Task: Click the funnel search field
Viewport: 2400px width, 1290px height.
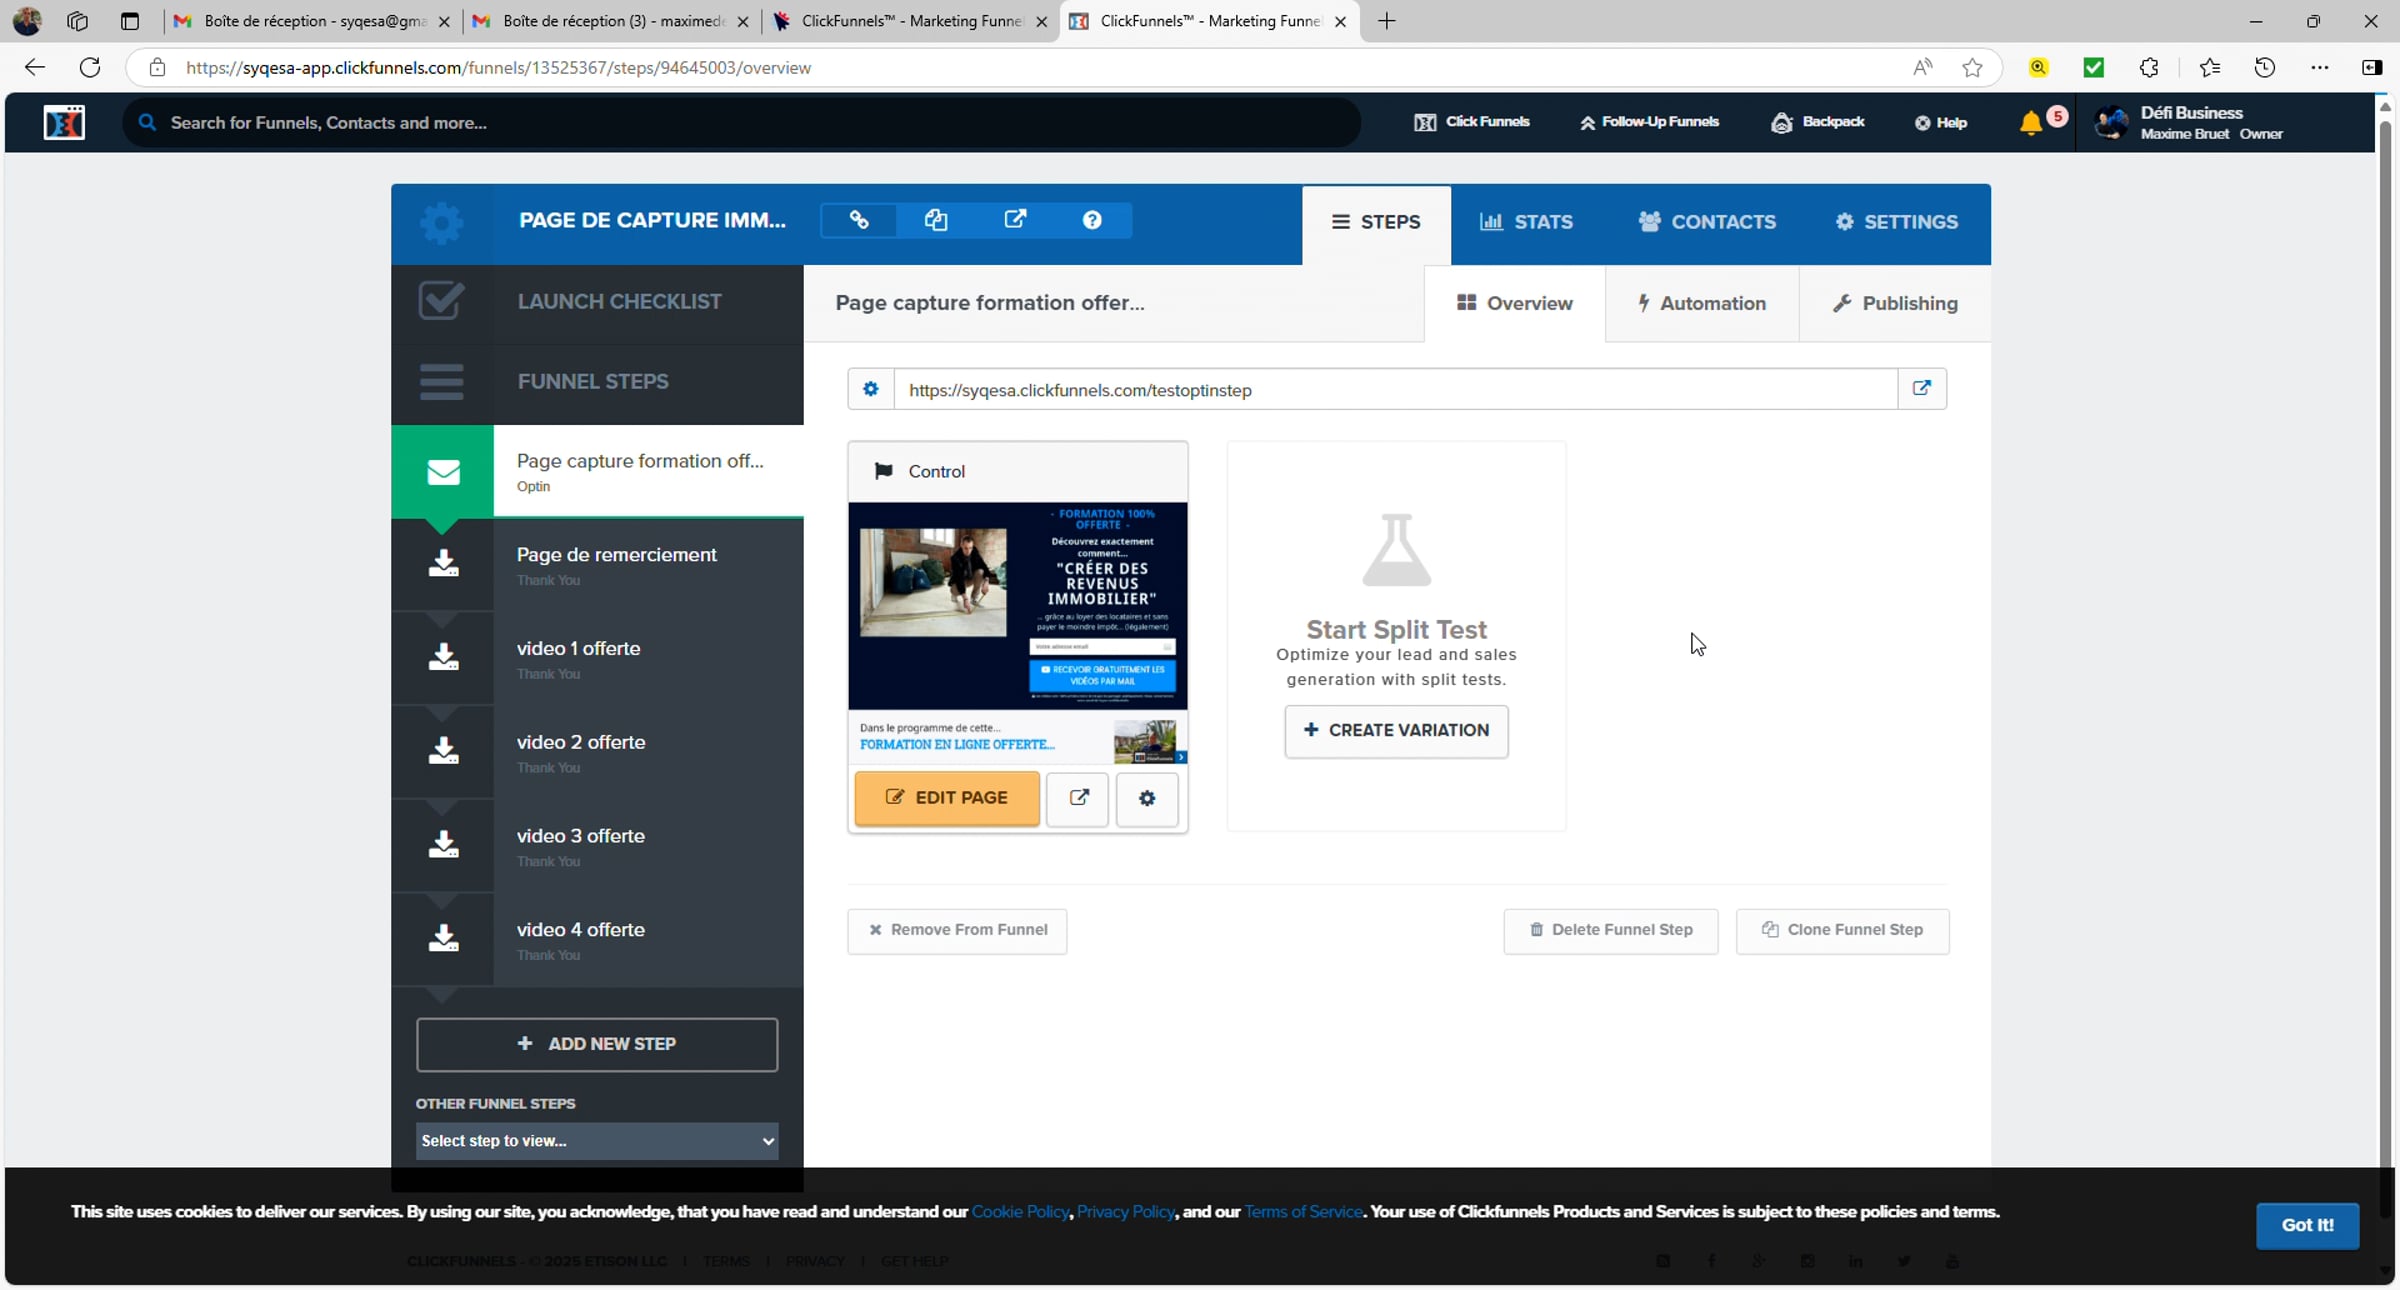Action: point(741,123)
